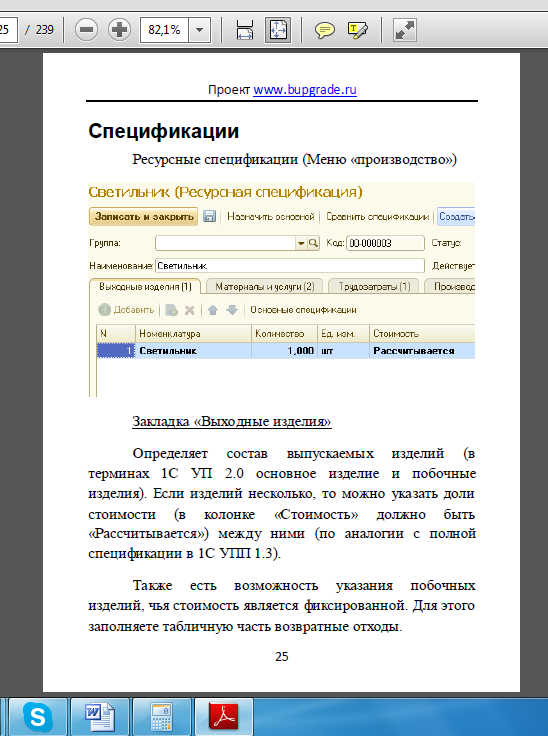Click the page number 25 at bottom
This screenshot has width=548, height=736.
282,657
